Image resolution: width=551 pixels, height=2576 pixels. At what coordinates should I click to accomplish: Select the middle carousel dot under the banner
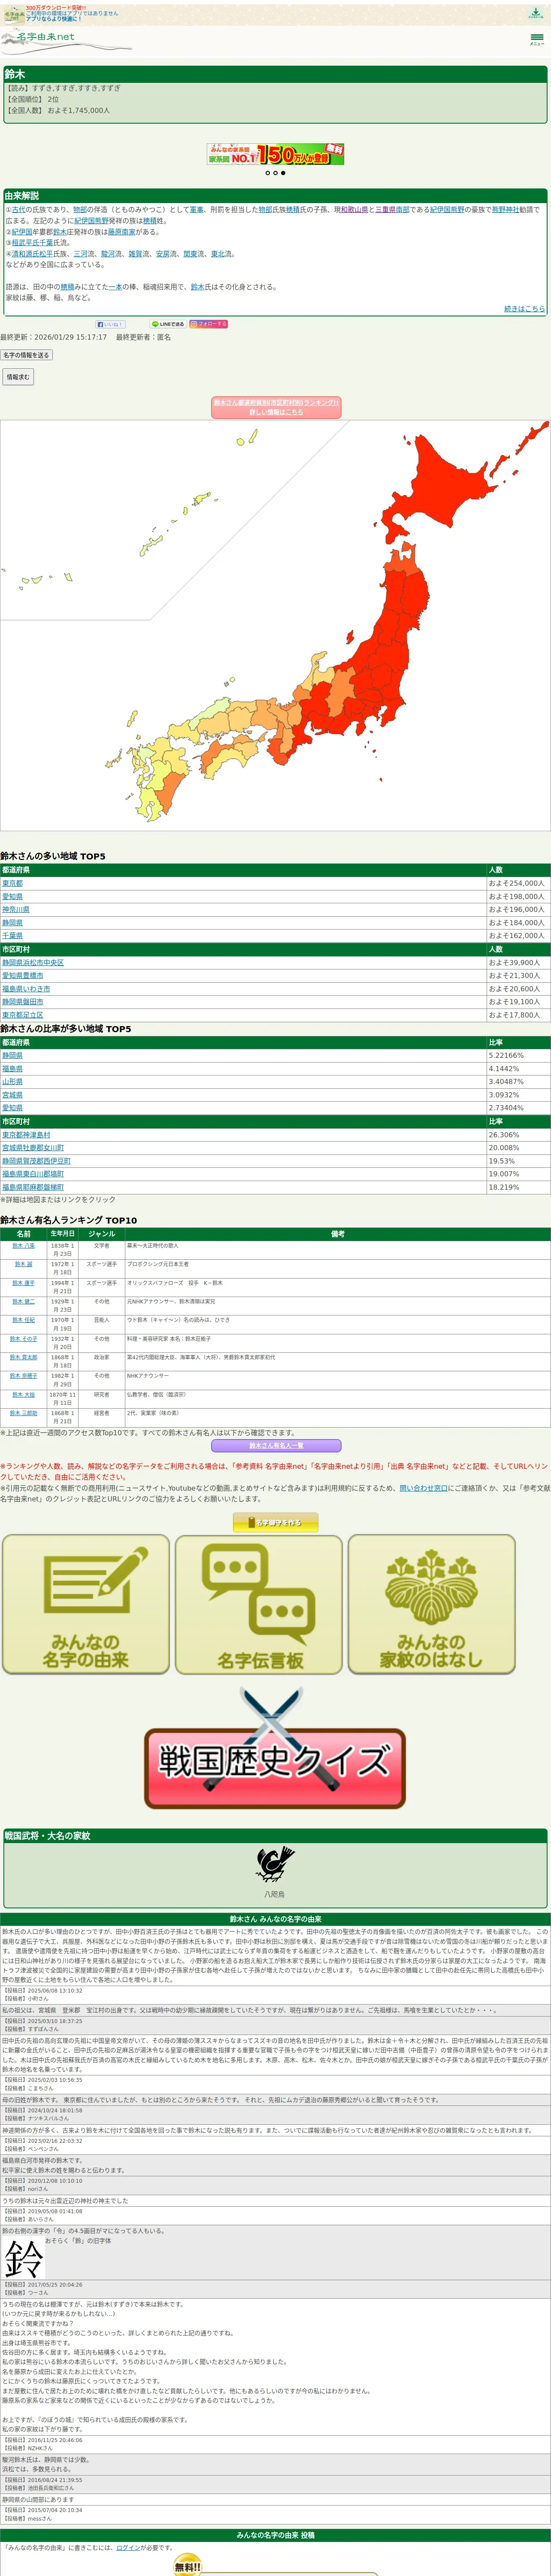pyautogui.click(x=275, y=173)
